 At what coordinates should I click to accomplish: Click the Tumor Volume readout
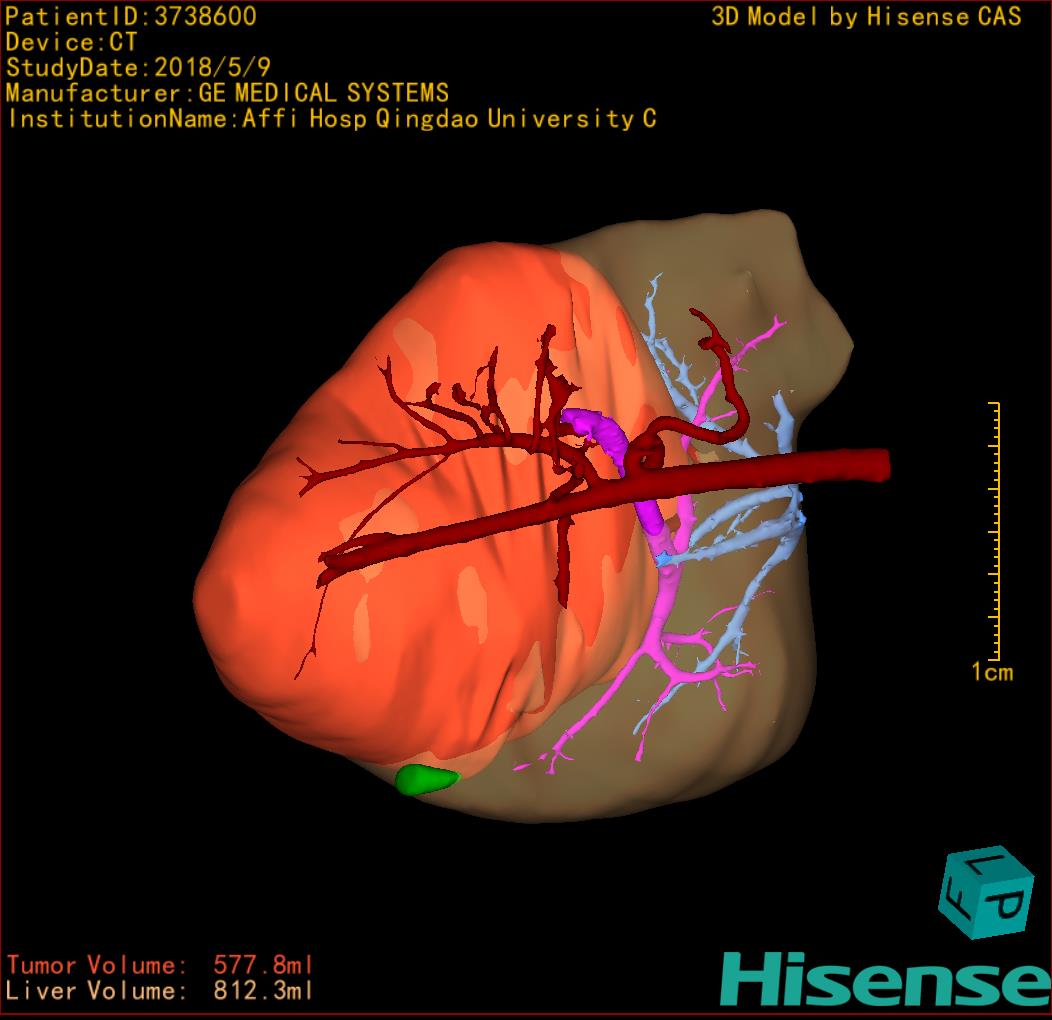coord(160,965)
